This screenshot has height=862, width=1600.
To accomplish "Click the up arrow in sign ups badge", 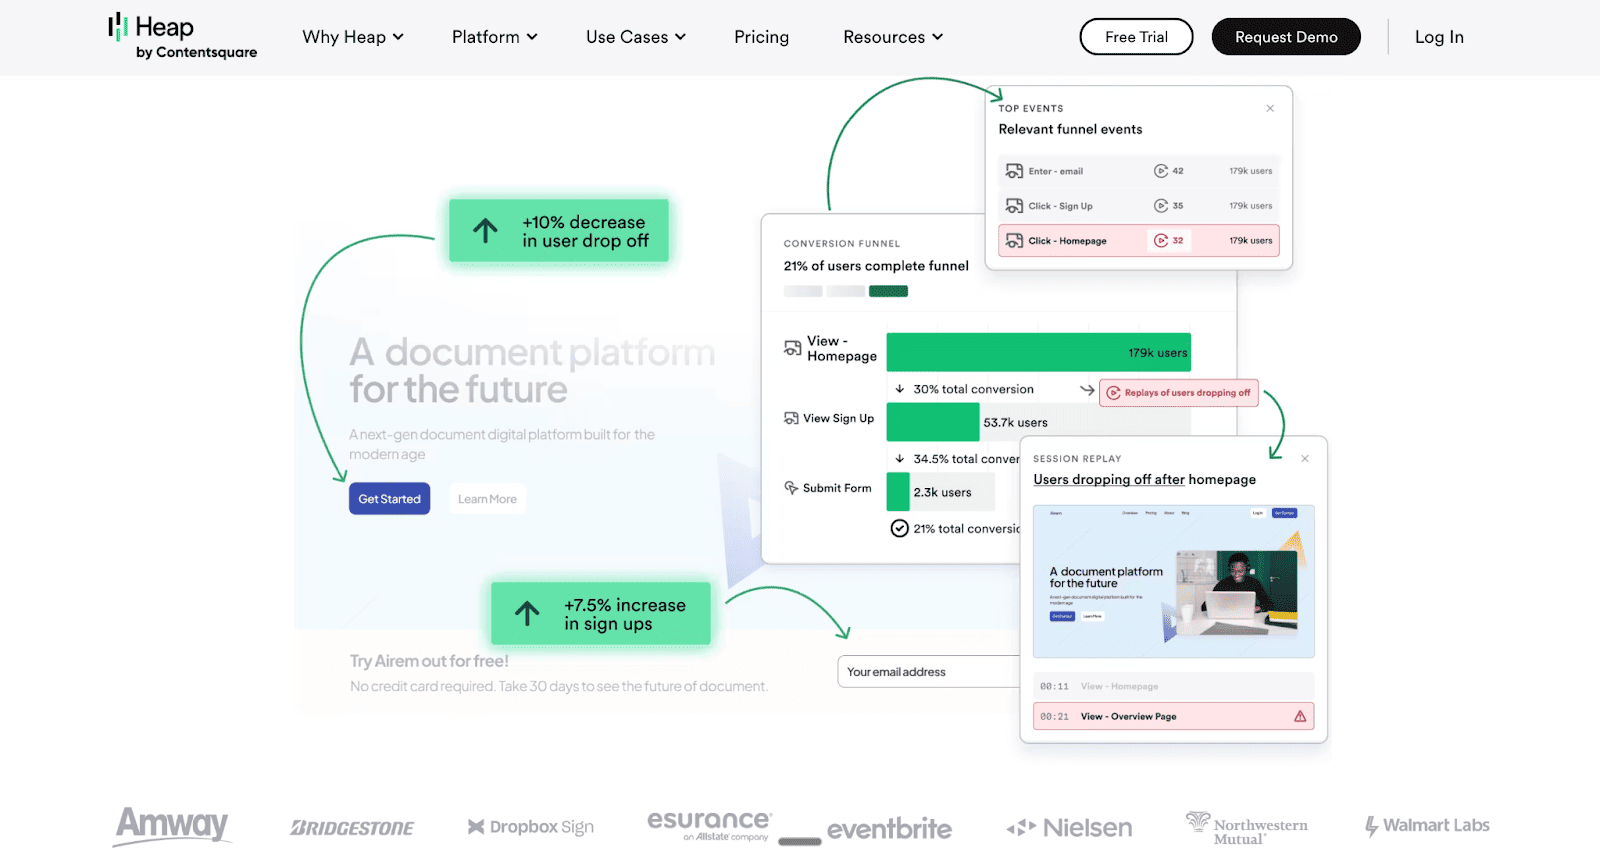I will coord(527,613).
